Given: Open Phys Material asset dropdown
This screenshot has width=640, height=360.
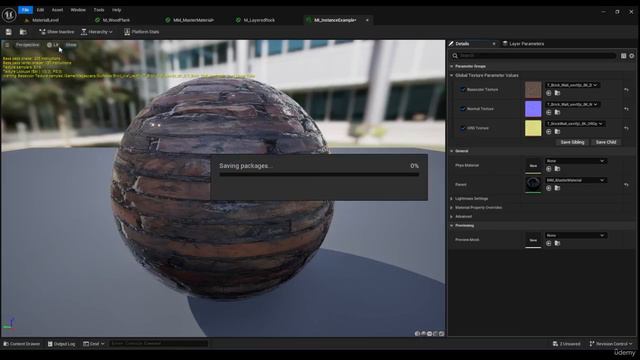Looking at the screenshot, I should coord(576,161).
